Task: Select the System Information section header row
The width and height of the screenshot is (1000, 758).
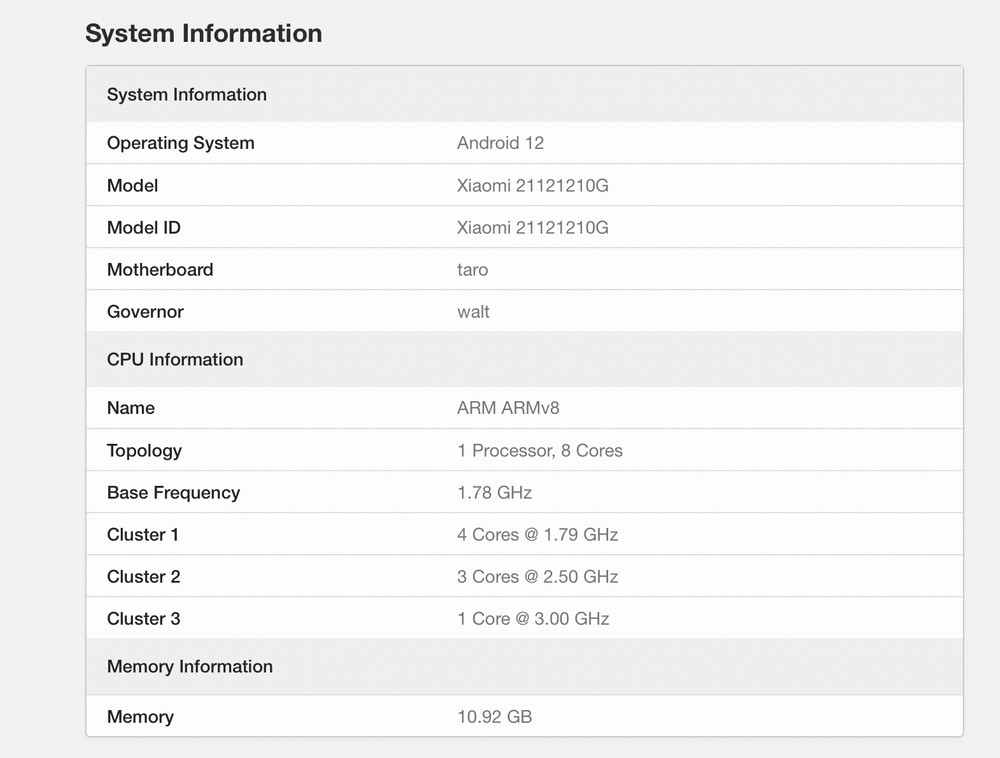Action: [187, 95]
